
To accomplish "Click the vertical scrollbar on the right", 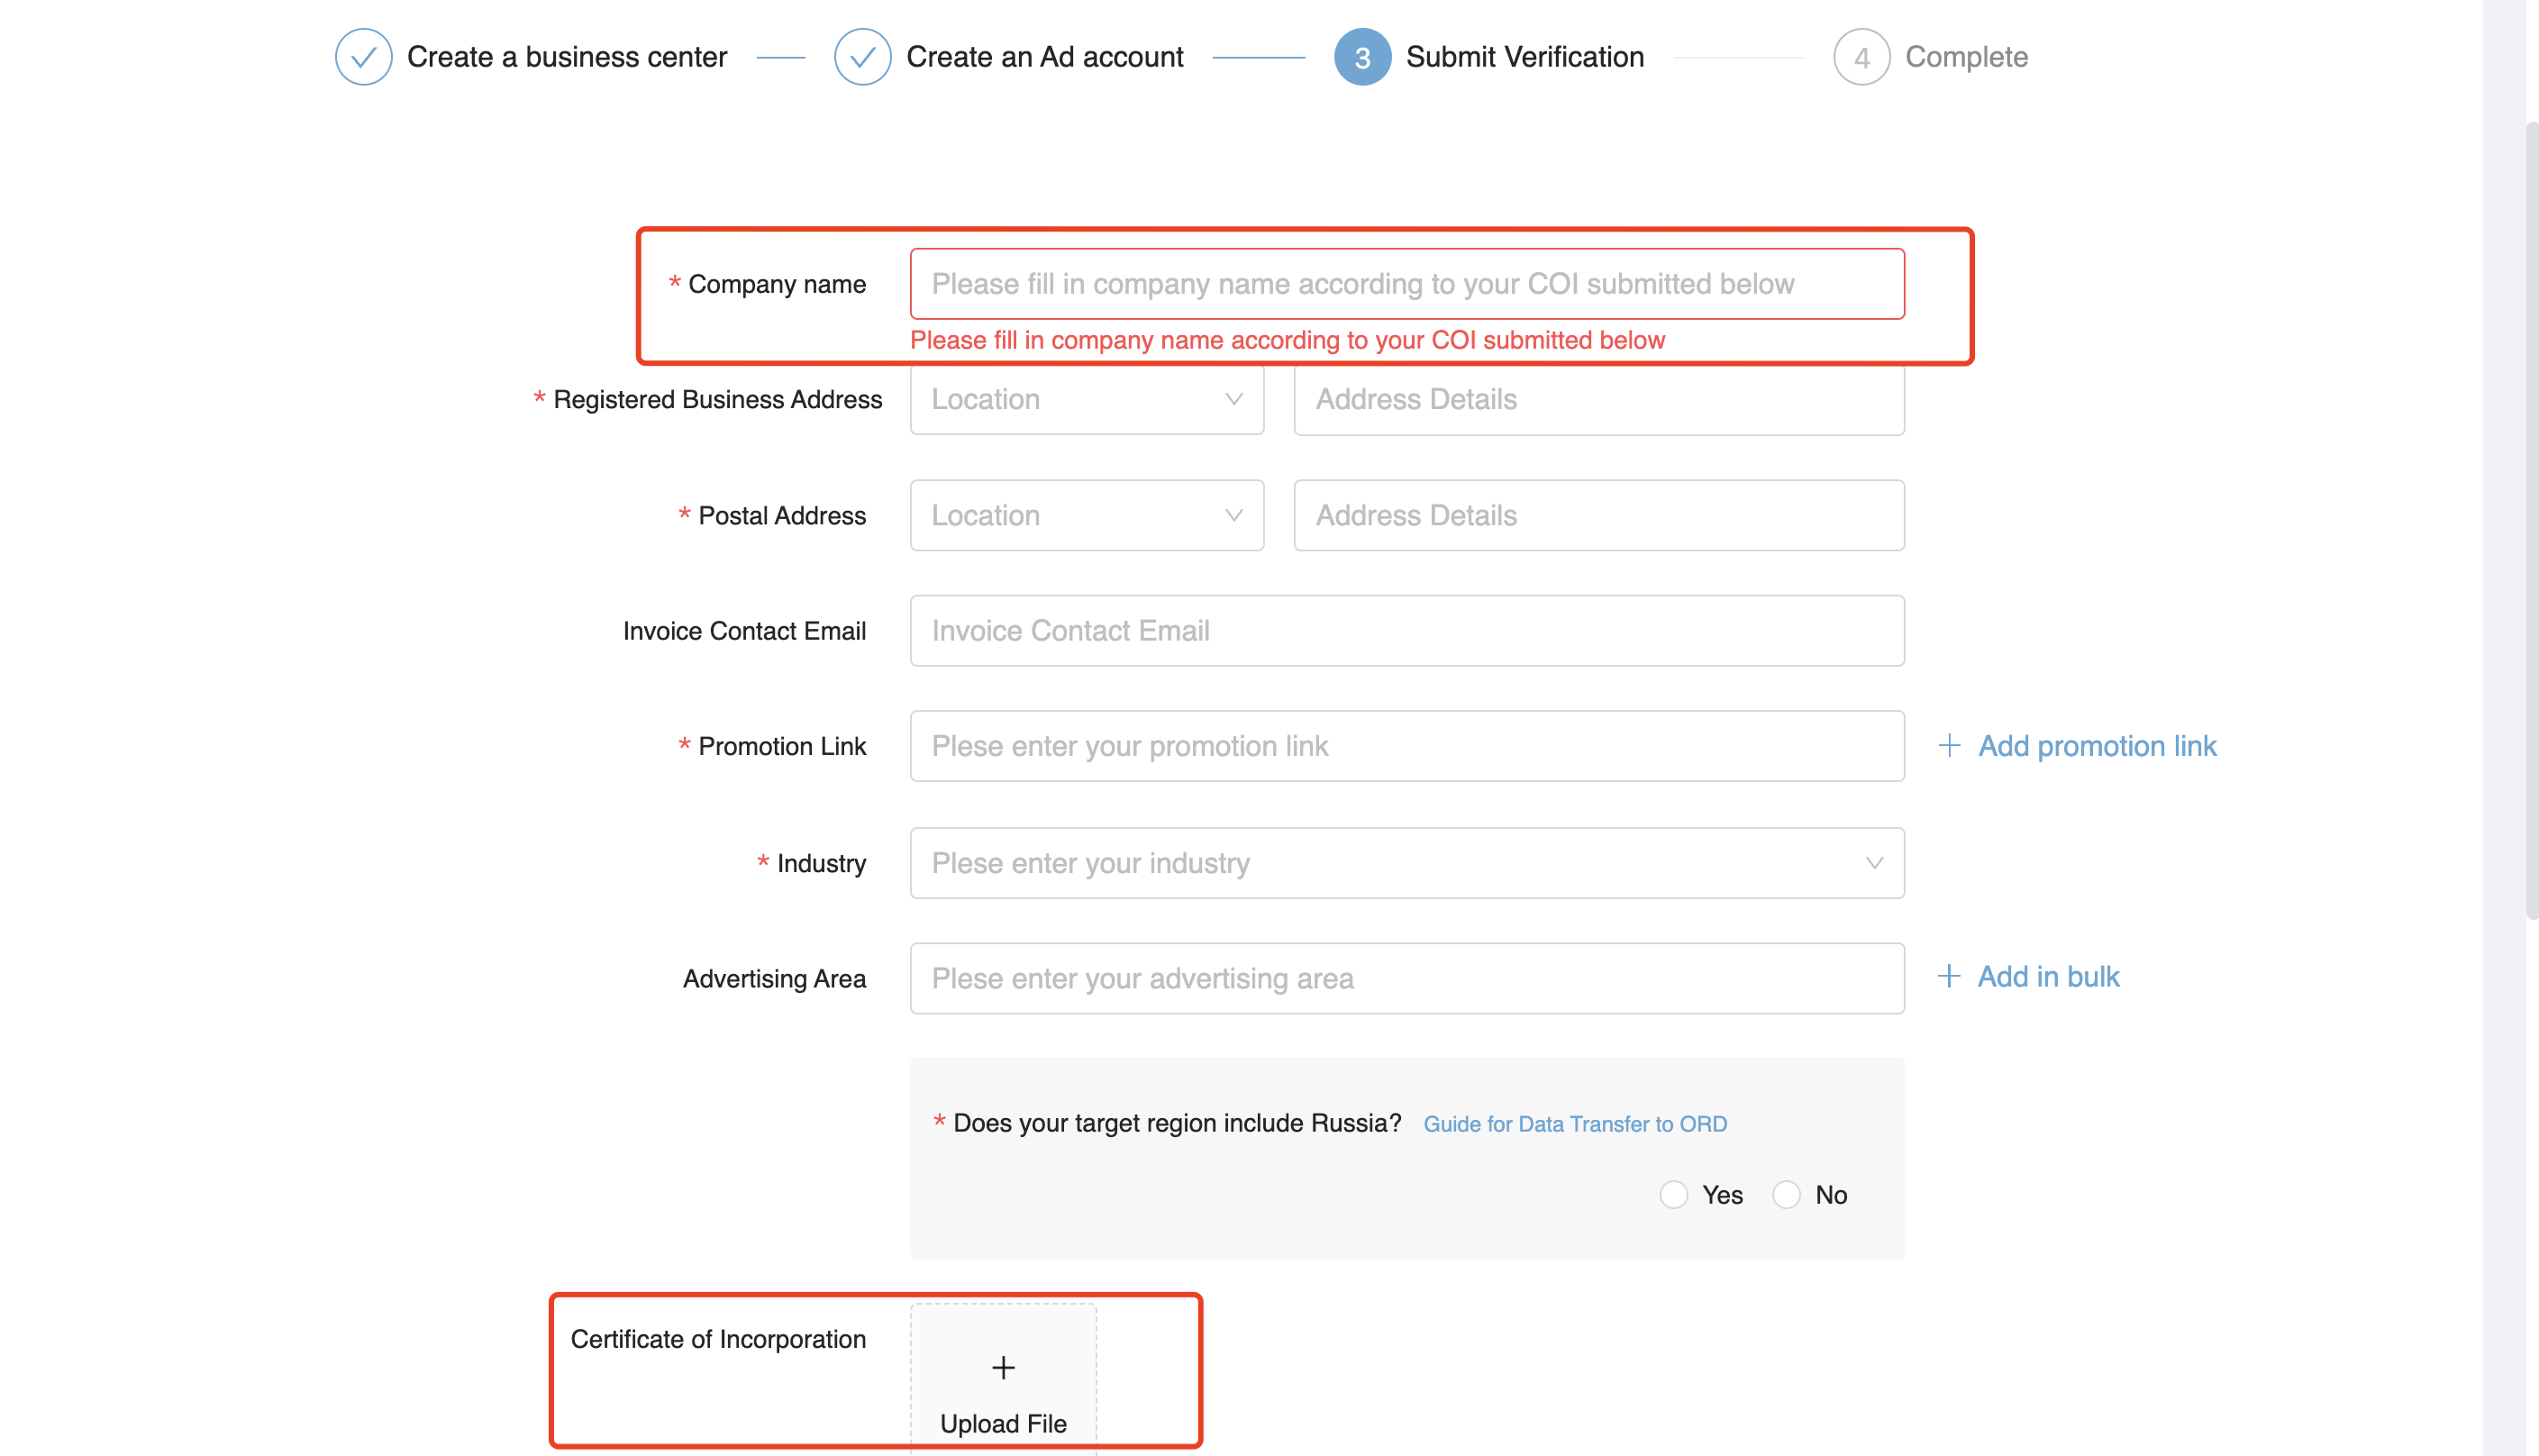I will pos(2530,520).
